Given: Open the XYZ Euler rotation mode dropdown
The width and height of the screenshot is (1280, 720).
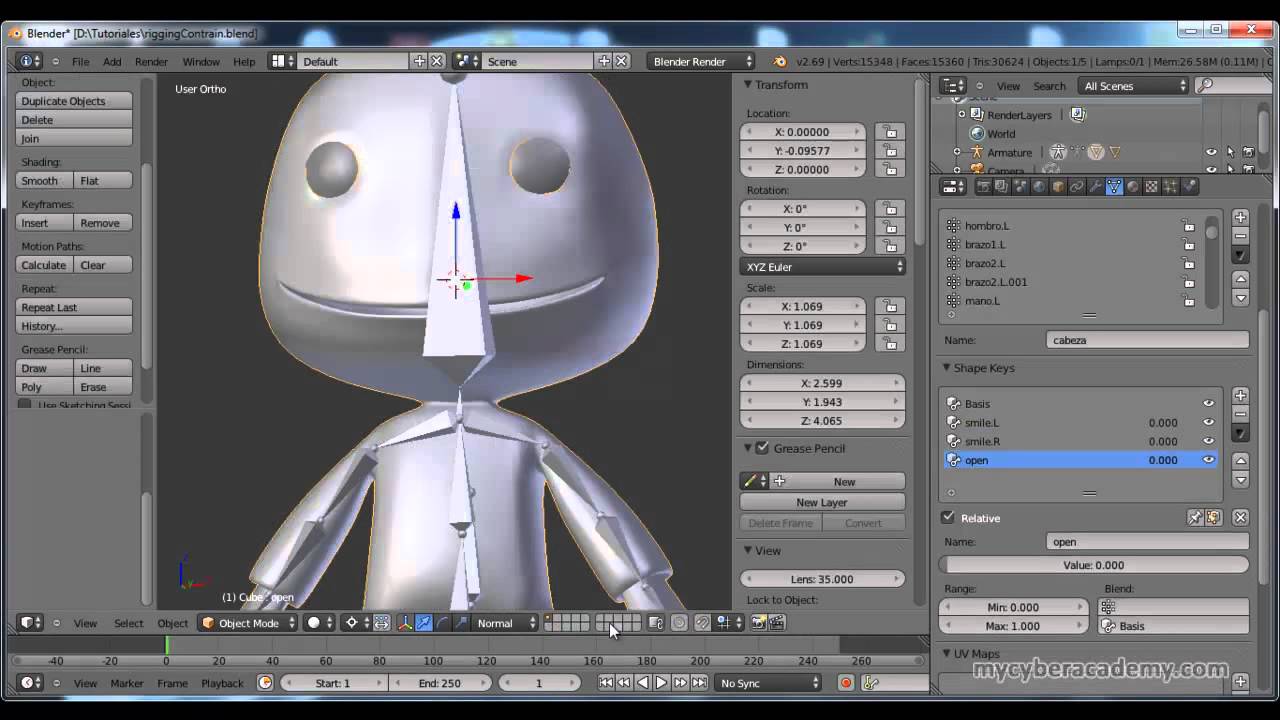Looking at the screenshot, I should [823, 267].
